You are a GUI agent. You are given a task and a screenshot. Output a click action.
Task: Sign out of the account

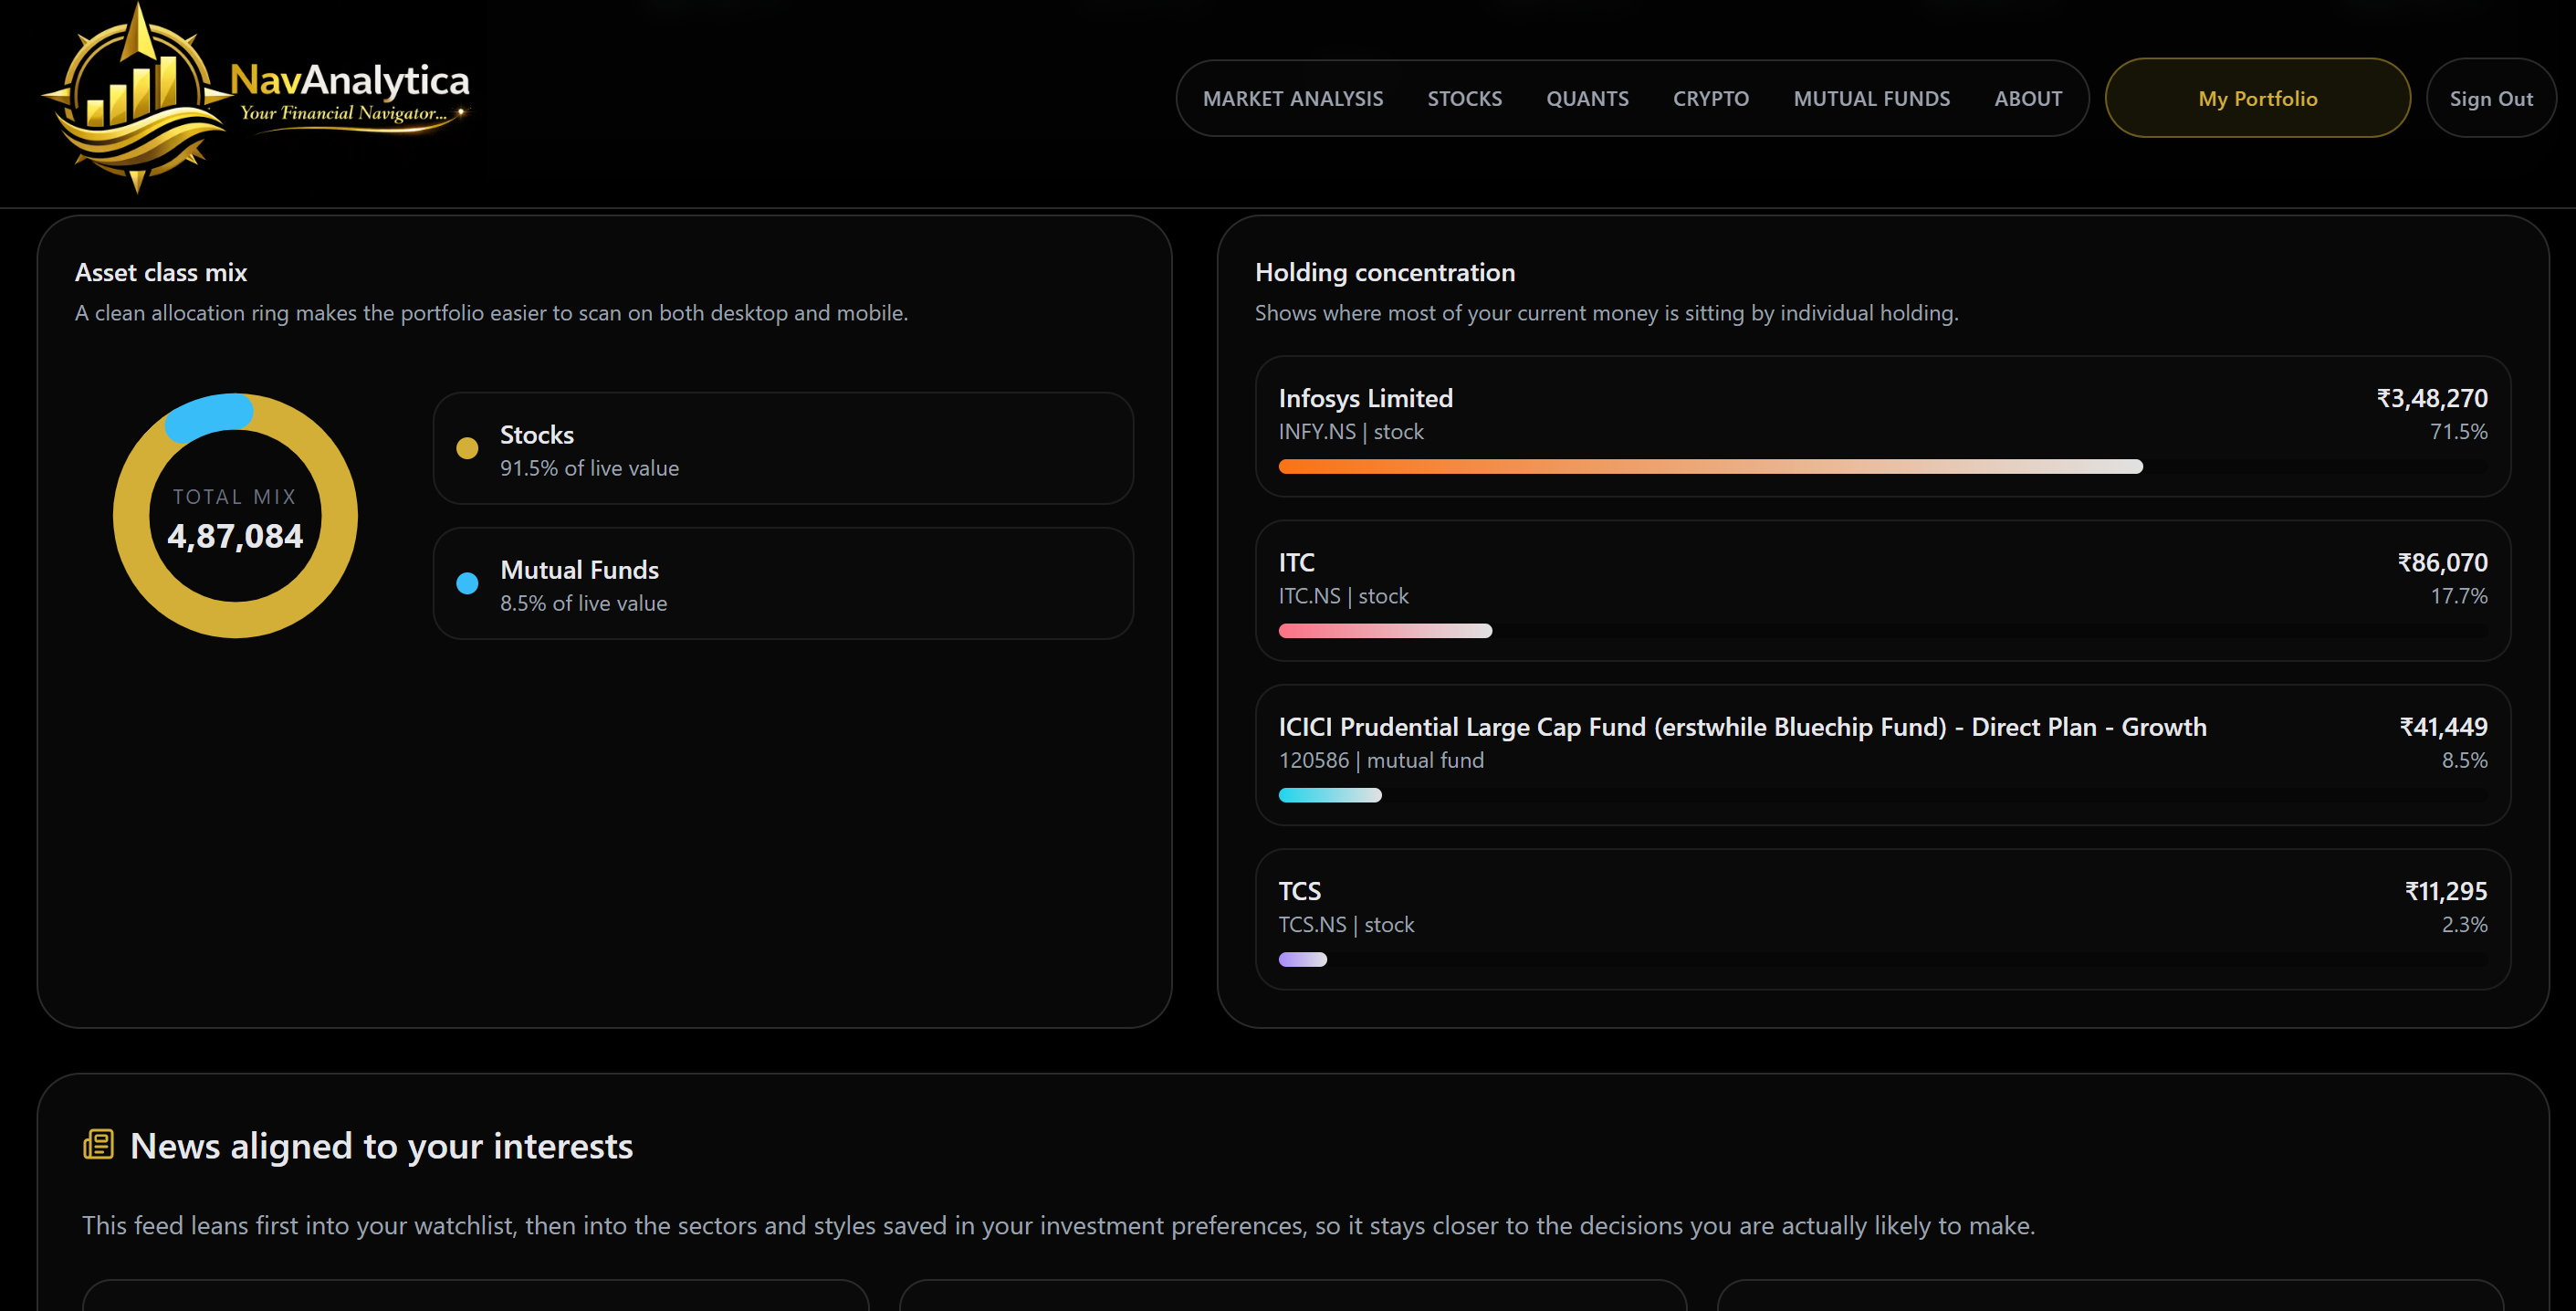(2491, 98)
